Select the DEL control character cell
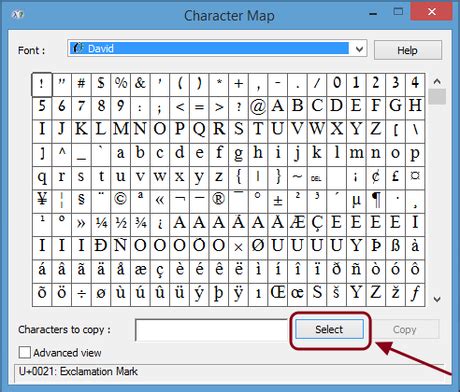This screenshot has width=460, height=392. (x=317, y=178)
